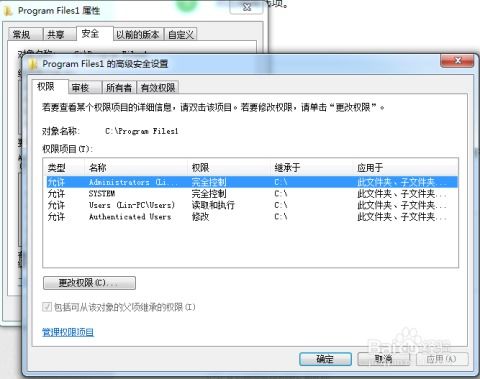Viewport: 480px width, 379px height.
Task: Switch to the 权限 tab
Action: (49, 87)
